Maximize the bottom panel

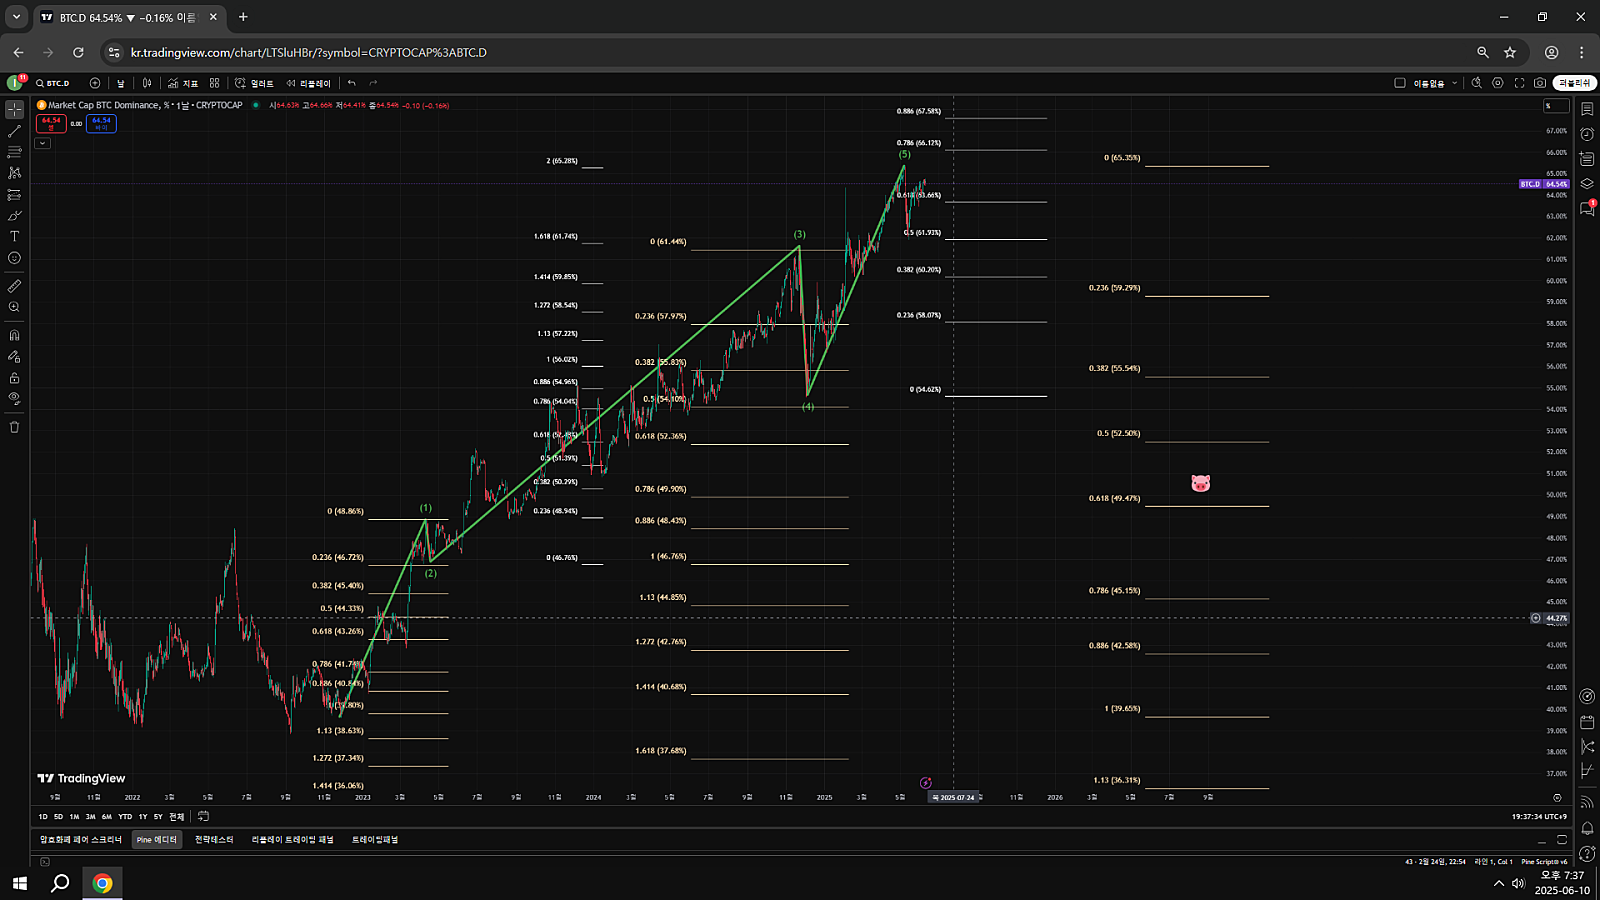pos(1562,840)
